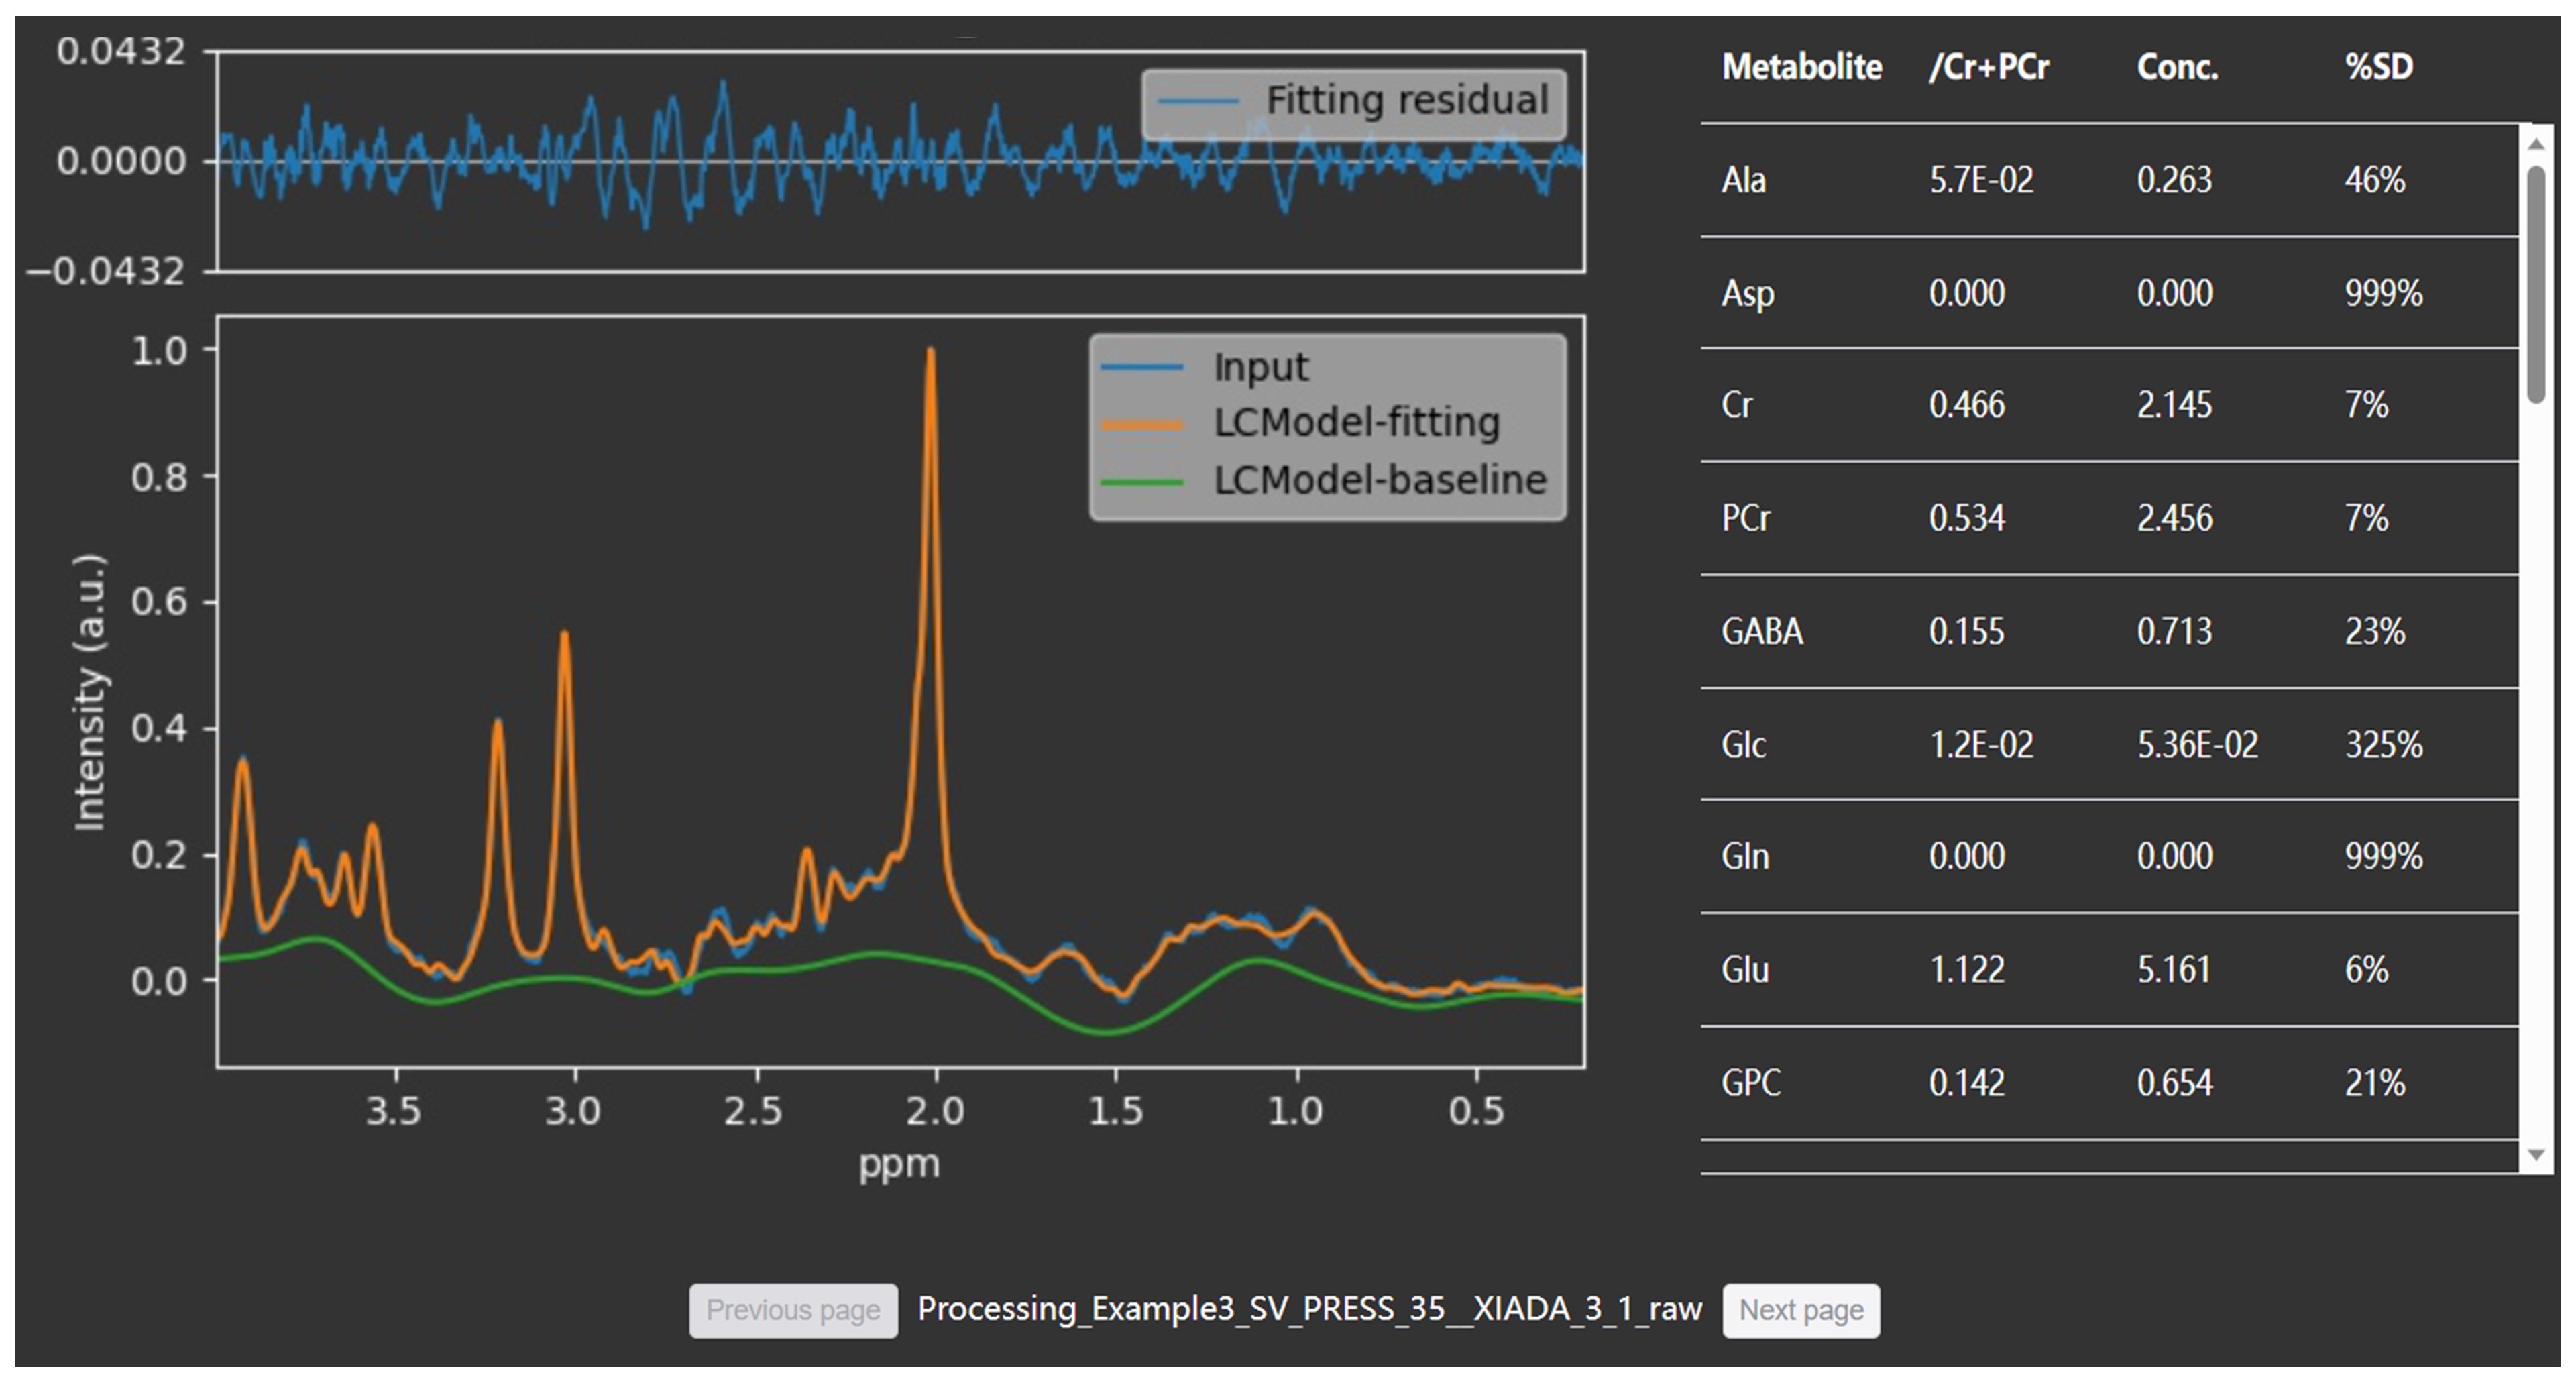Select Glu concentration value 5.161
Screen dimensions: 2576x1387
tap(2175, 969)
